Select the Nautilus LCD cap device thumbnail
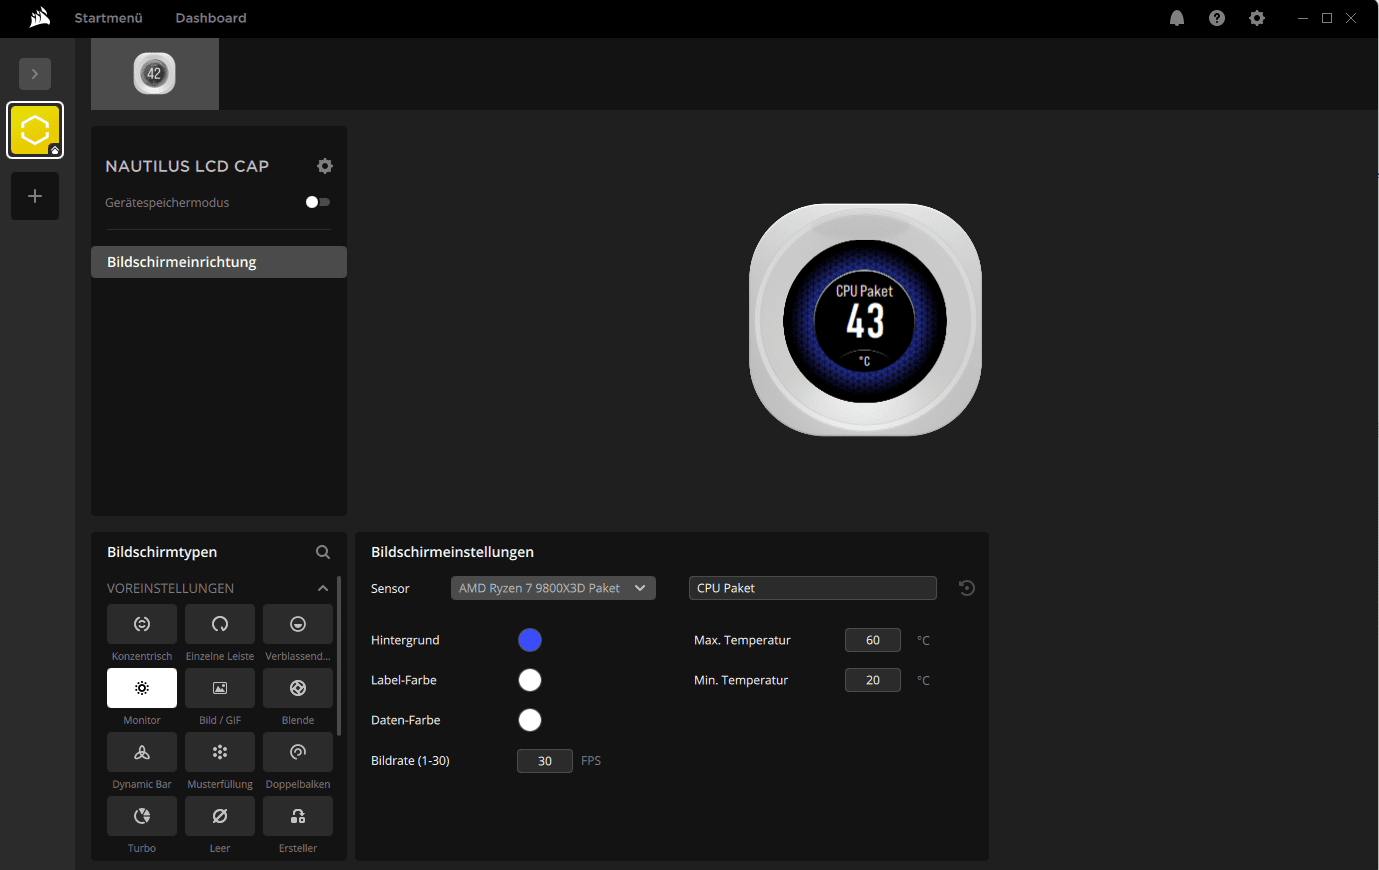 155,74
